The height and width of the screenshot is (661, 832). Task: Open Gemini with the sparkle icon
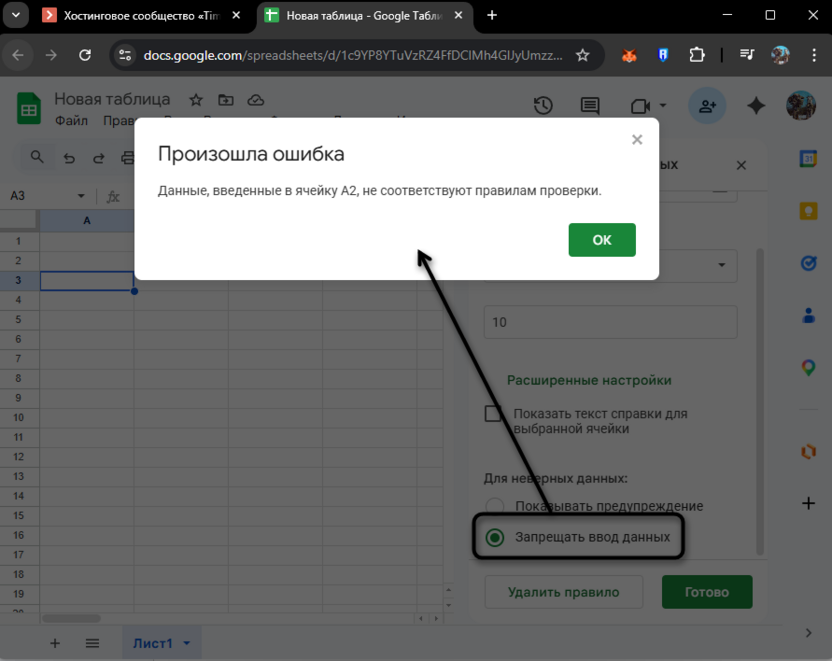756,106
